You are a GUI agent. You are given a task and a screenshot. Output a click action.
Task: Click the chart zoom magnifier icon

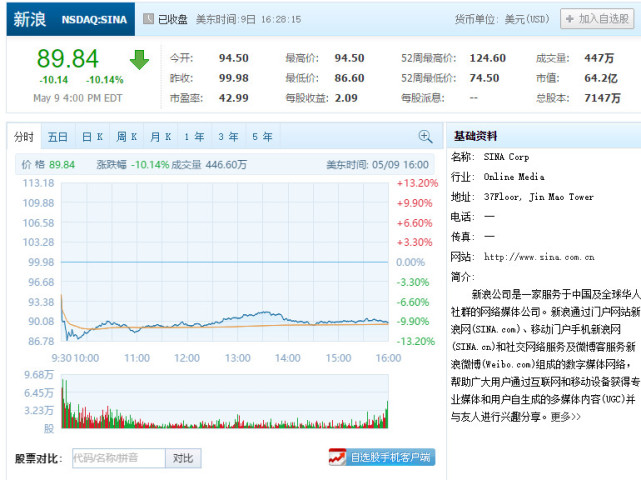click(x=425, y=137)
